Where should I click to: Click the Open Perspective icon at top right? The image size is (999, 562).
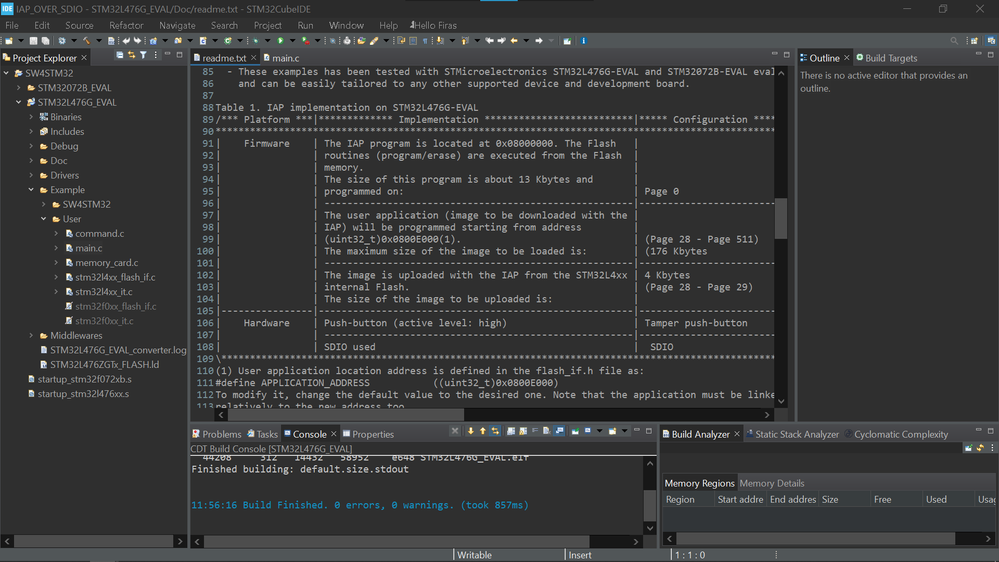click(x=974, y=41)
